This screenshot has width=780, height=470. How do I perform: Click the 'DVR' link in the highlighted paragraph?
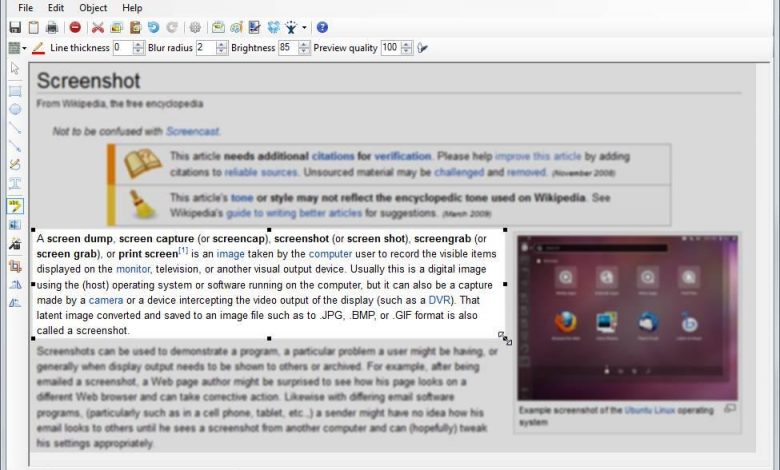tap(440, 300)
